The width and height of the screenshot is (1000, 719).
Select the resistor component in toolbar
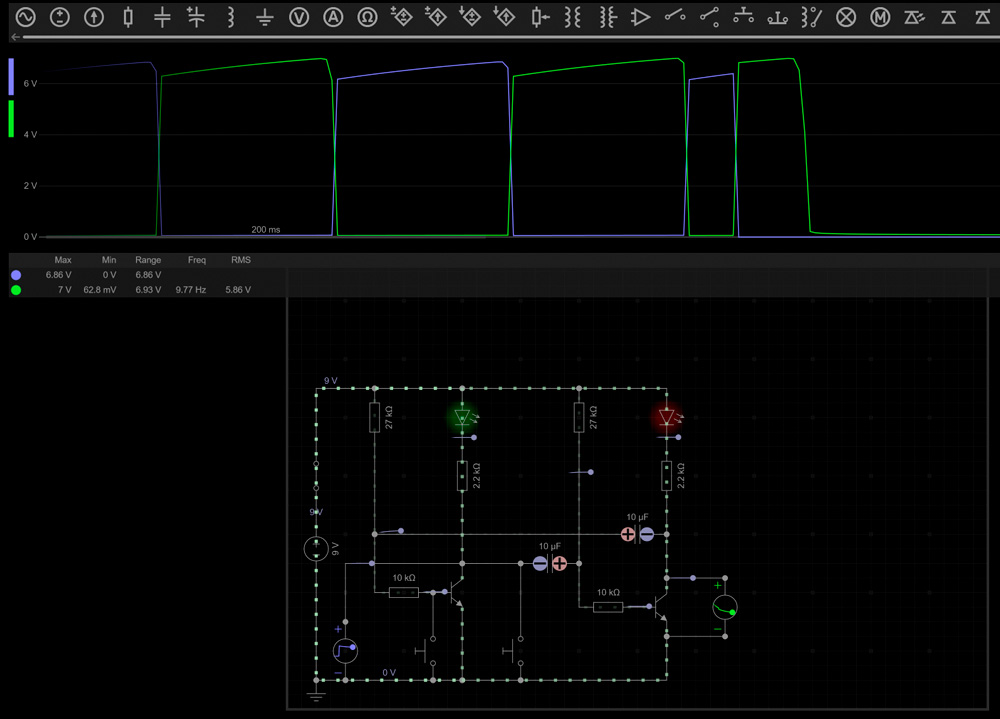128,17
